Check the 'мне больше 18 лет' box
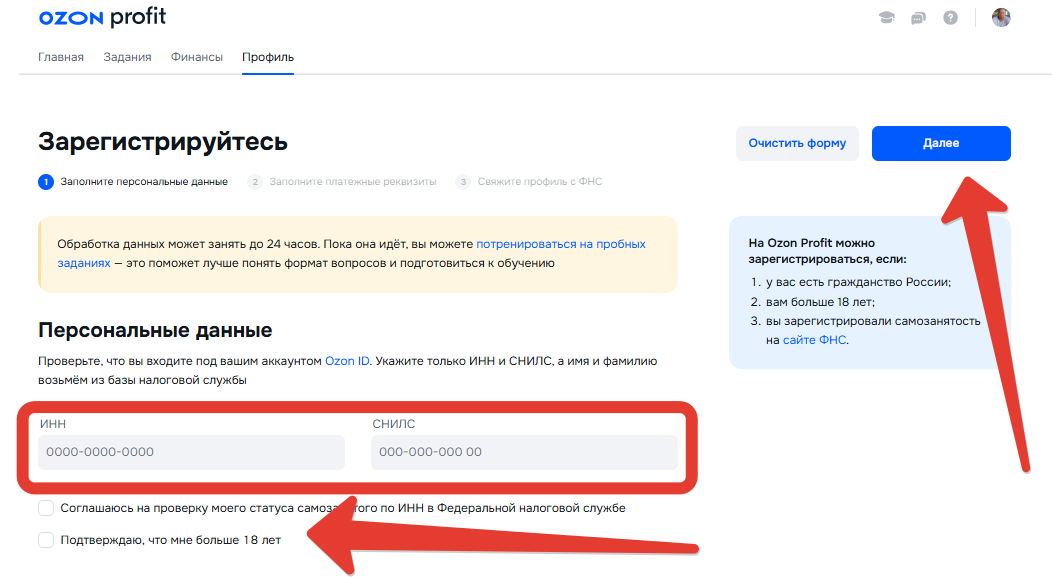Image resolution: width=1052 pixels, height=577 pixels. [46, 540]
